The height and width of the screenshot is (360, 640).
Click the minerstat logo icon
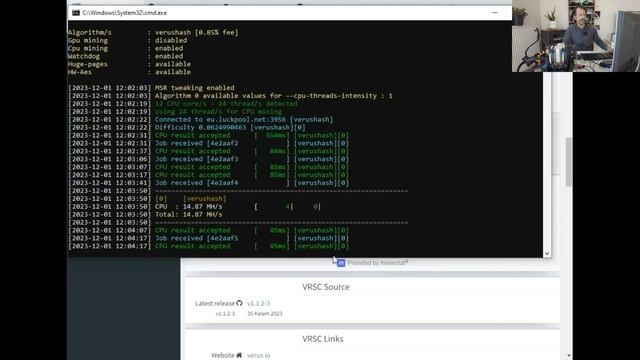click(x=341, y=263)
